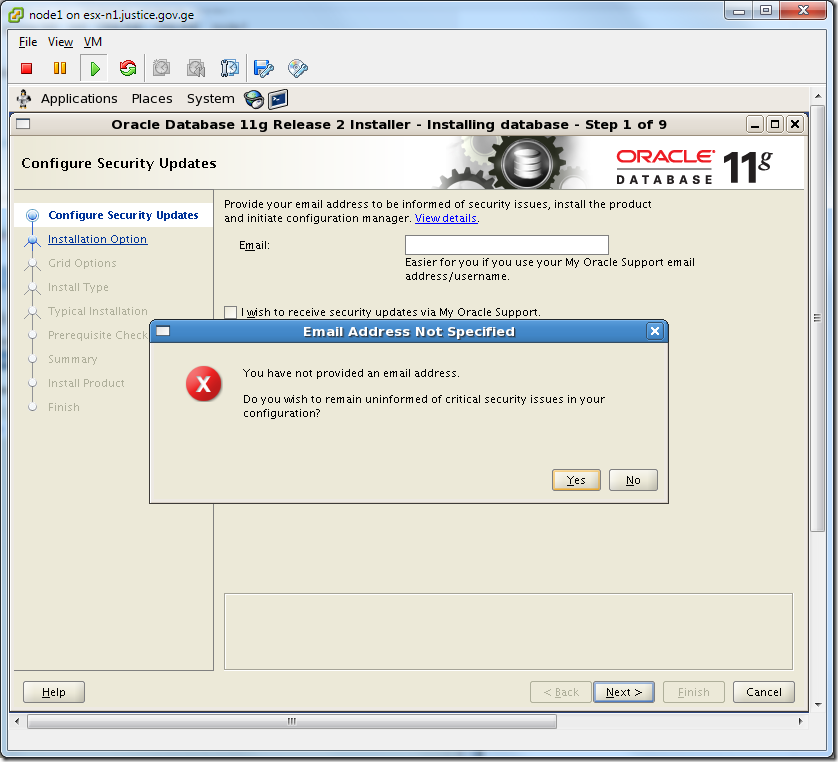Click inside the Email field
Viewport: 838px width, 762px height.
[x=506, y=244]
